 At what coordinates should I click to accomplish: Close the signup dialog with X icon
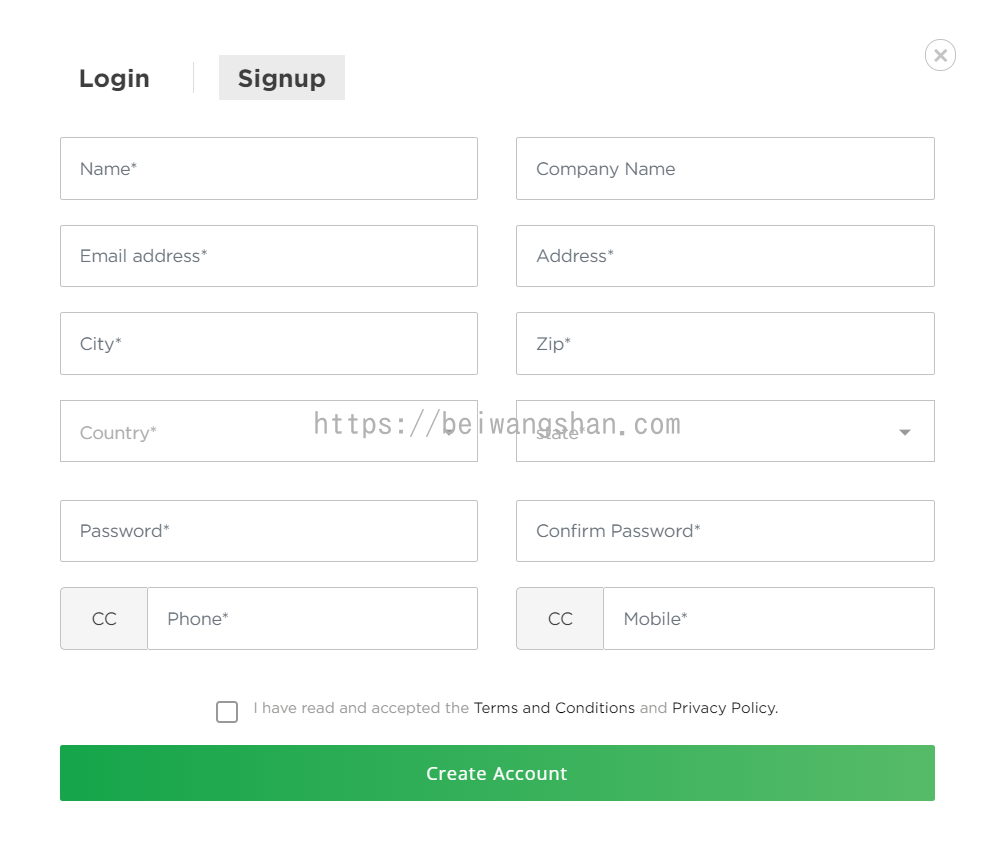point(940,55)
